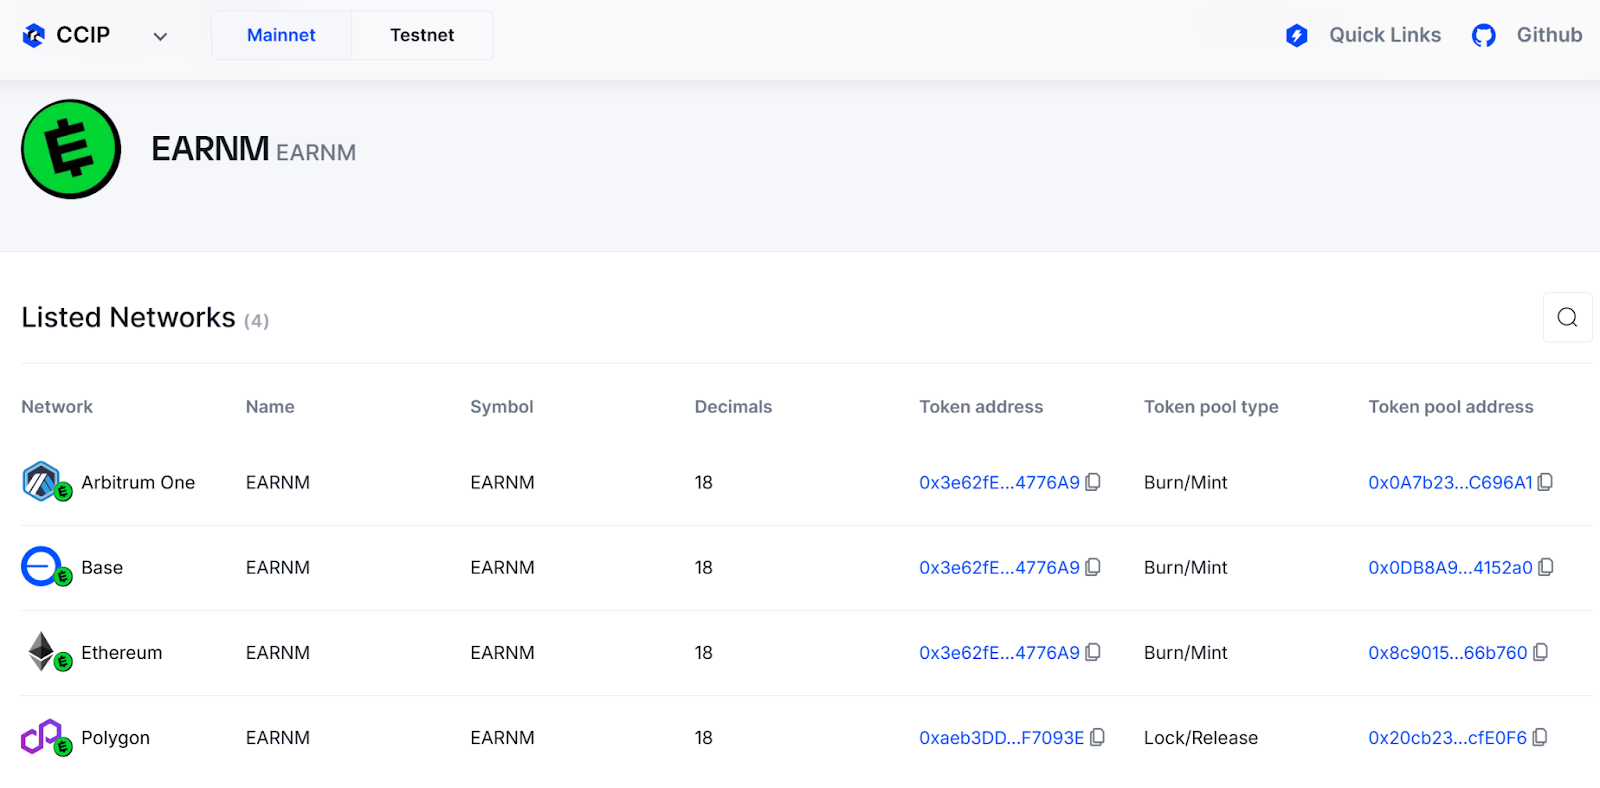Copy the Base row token address

(1093, 567)
